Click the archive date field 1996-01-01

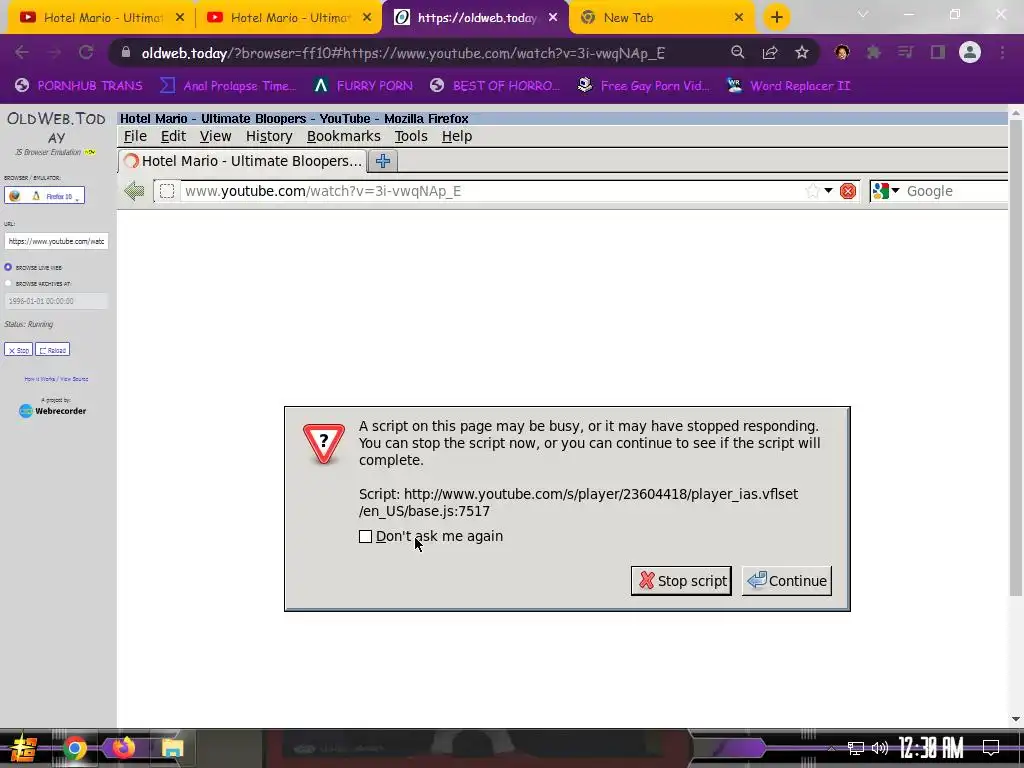click(x=56, y=301)
